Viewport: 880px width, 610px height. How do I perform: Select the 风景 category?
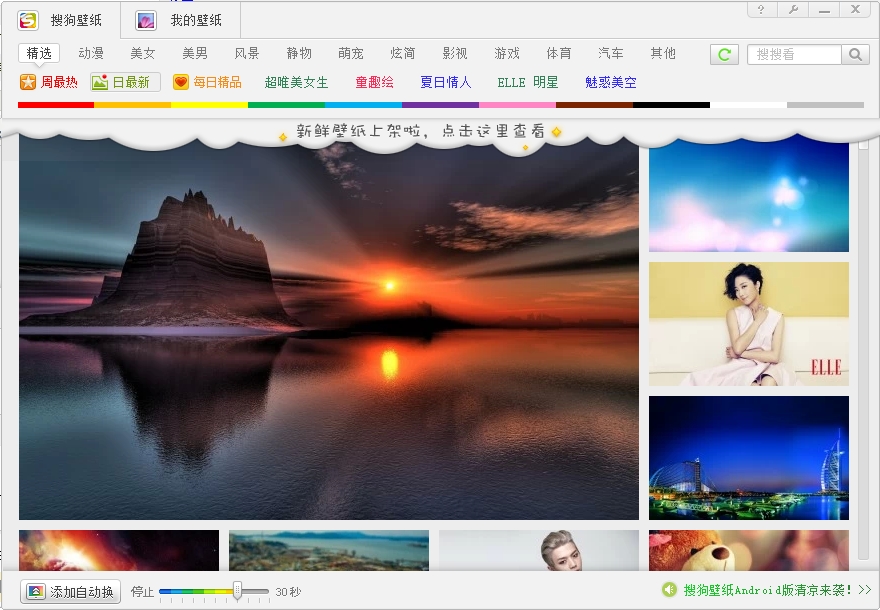(x=246, y=53)
